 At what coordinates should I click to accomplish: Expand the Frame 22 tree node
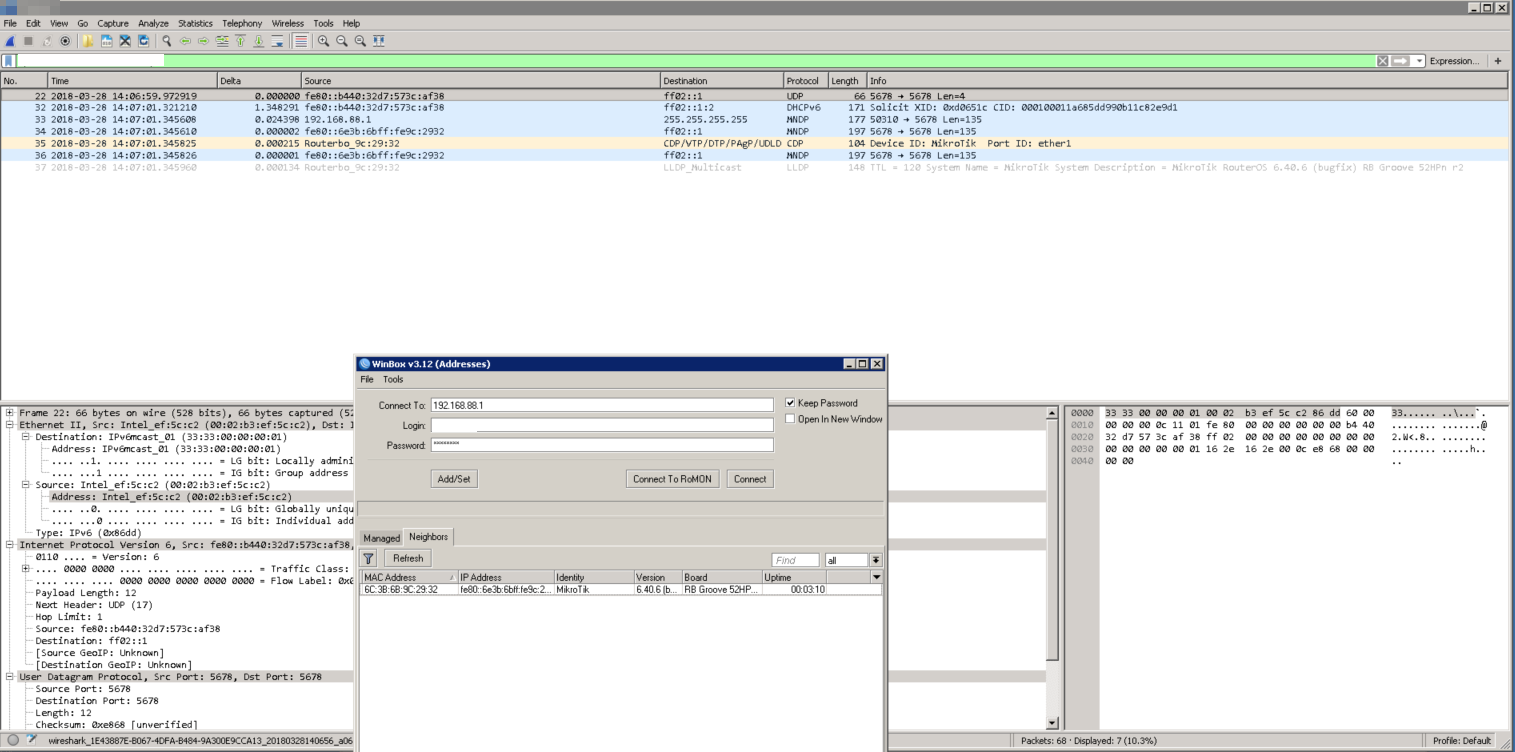pyautogui.click(x=10, y=413)
